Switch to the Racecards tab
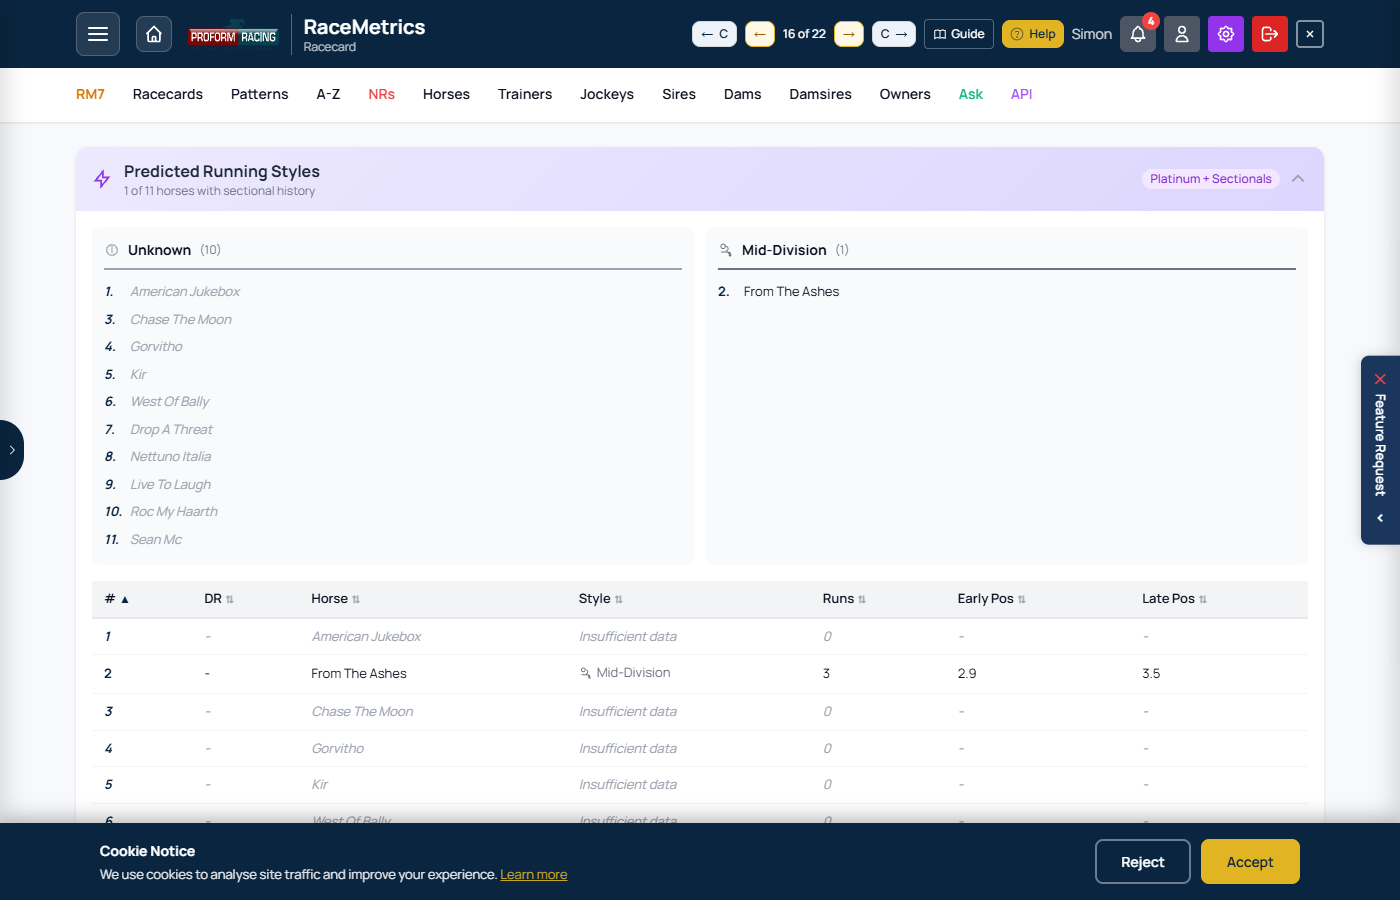 coord(167,94)
